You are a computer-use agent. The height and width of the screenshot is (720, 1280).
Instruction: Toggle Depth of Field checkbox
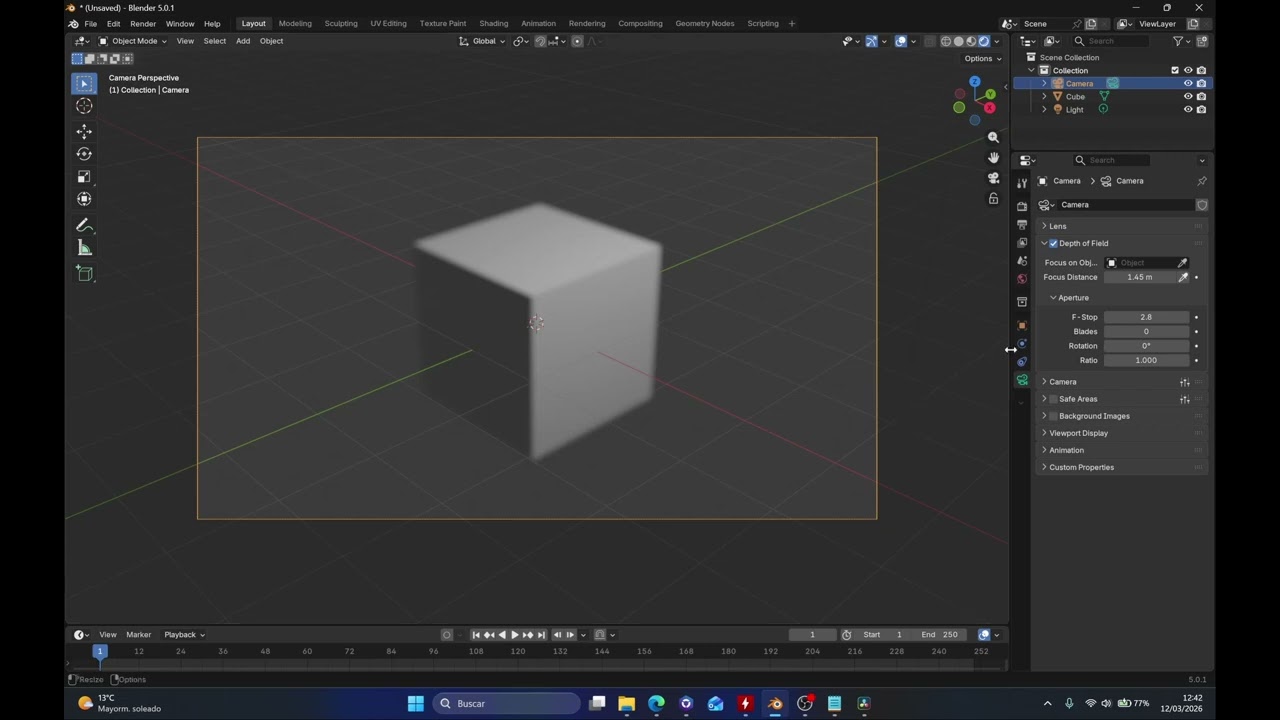coord(1053,243)
